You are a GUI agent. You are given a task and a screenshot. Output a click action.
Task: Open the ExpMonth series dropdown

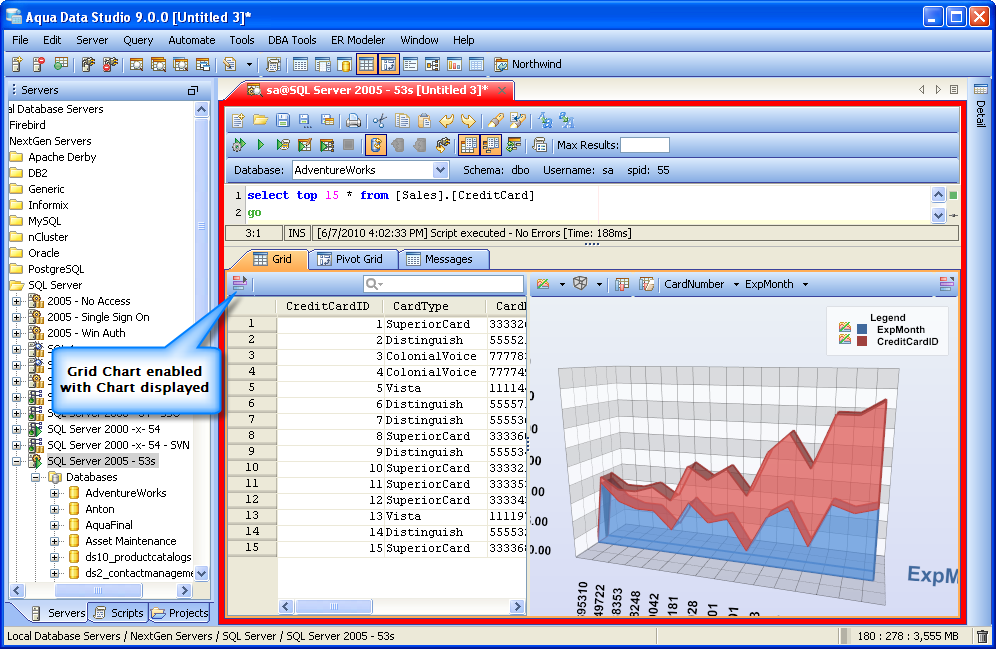(x=805, y=284)
